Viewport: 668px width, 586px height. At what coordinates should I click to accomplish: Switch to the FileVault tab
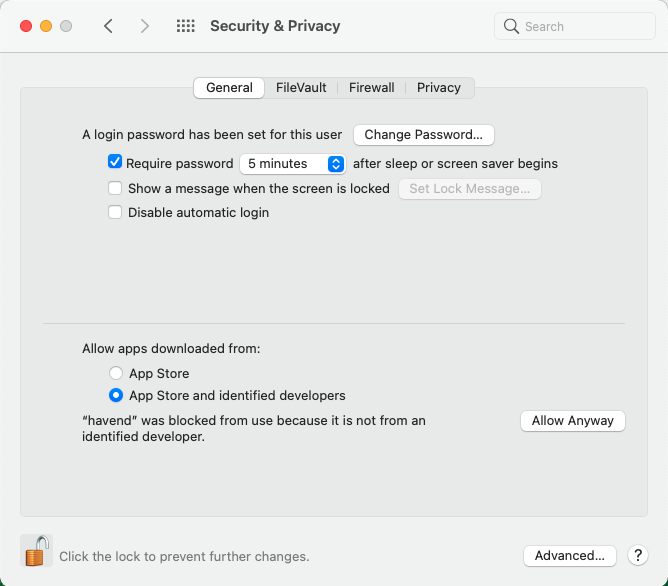click(x=301, y=88)
